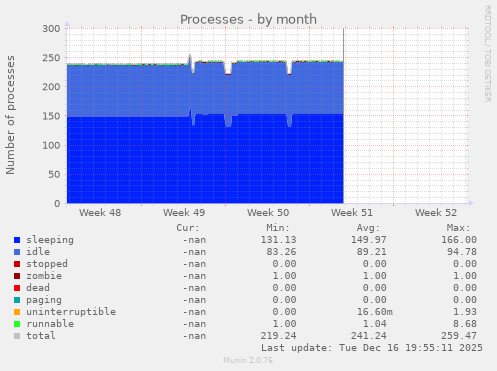This screenshot has height=371, width=497.
Task: Click the 'Week 51' x-axis label
Action: pos(352,213)
